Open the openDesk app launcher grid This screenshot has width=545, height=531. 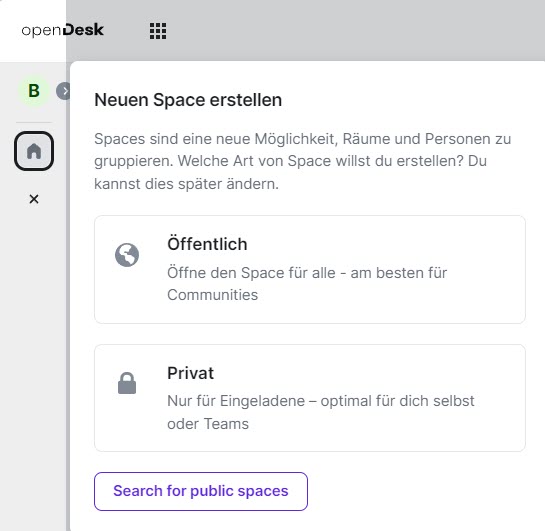158,31
